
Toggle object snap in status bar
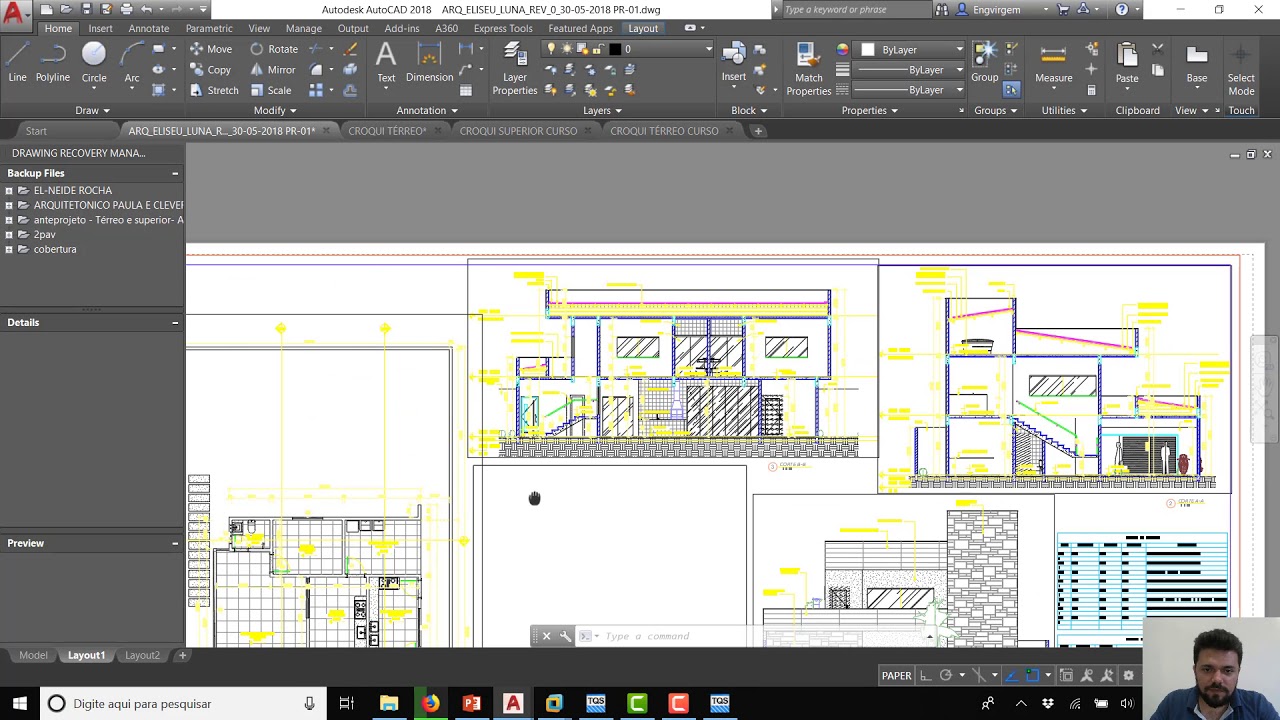[x=1033, y=676]
